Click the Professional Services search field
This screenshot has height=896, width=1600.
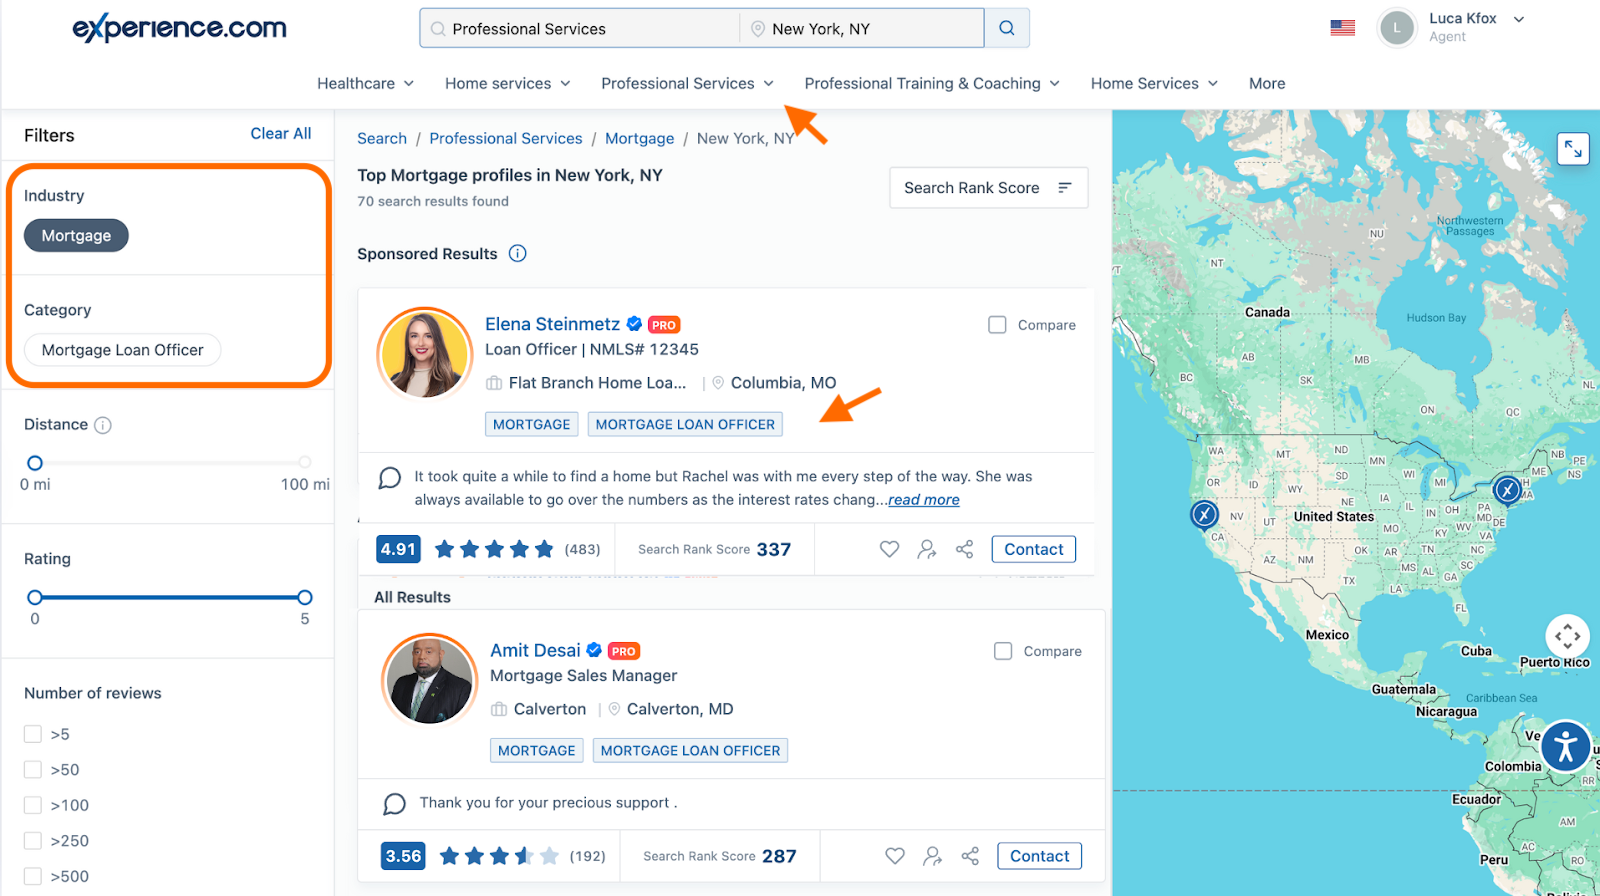point(580,29)
